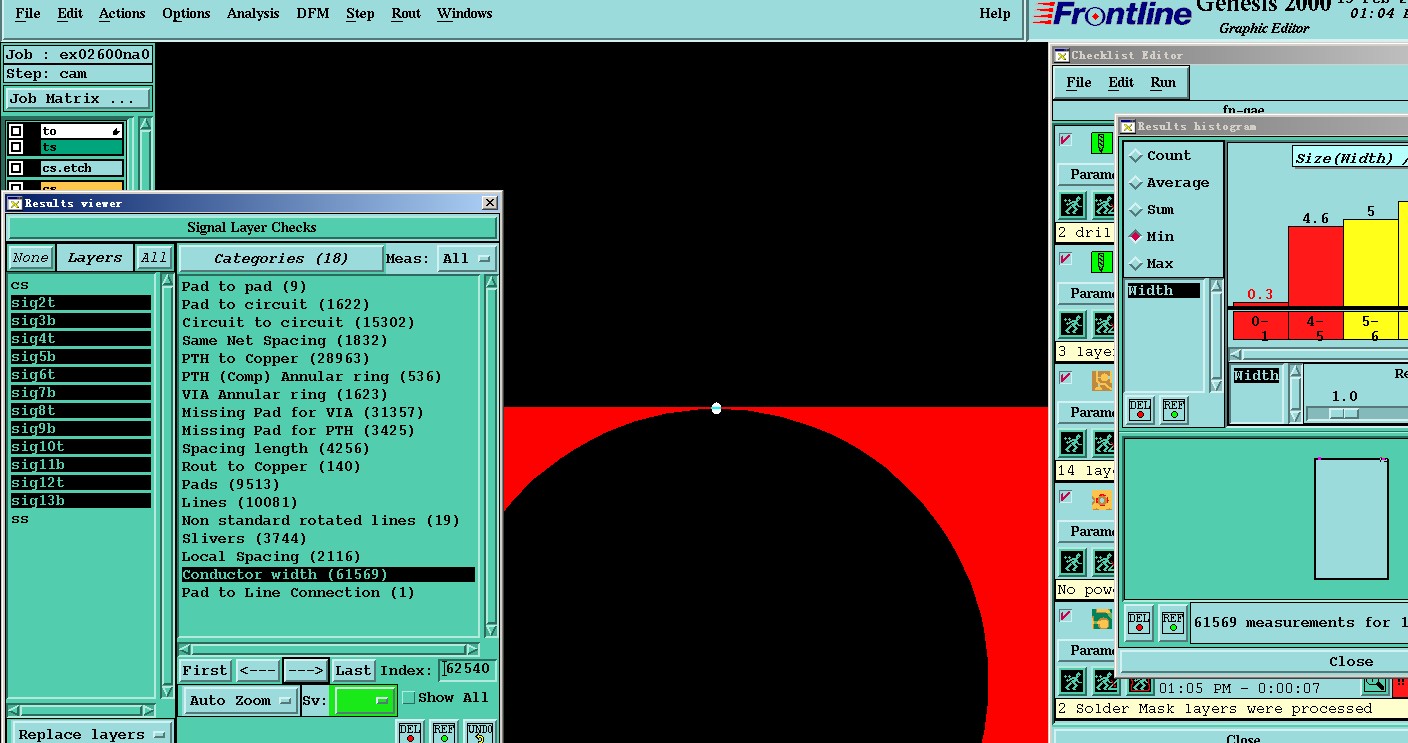Image resolution: width=1408 pixels, height=743 pixels.
Task: Select layer 'sig7b' in layers list
Action: click(x=81, y=393)
